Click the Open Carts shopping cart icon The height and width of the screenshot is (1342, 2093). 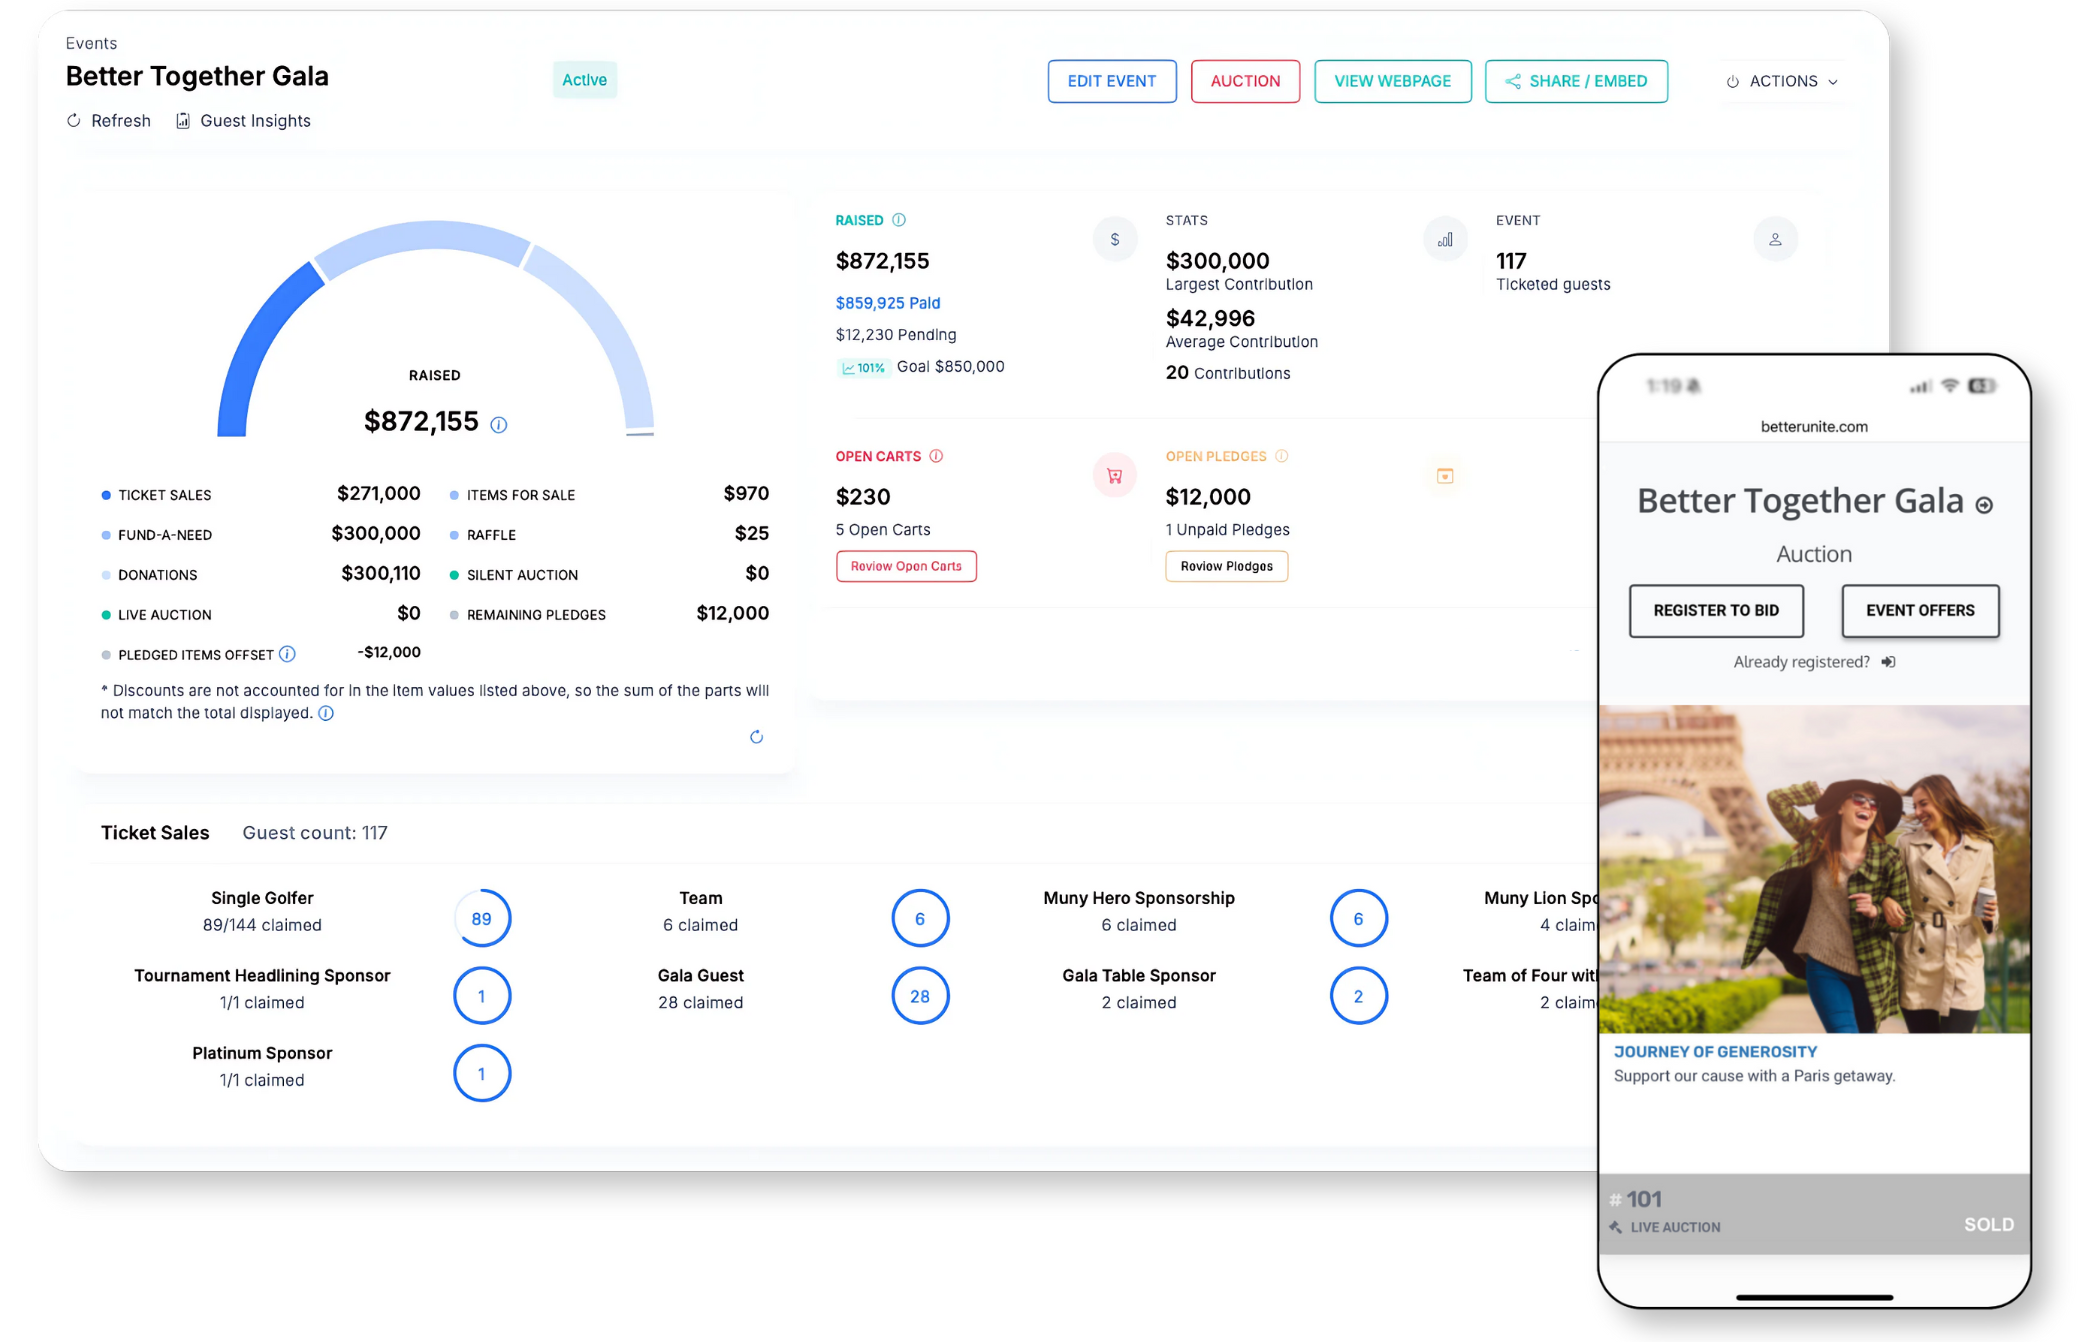coord(1114,476)
